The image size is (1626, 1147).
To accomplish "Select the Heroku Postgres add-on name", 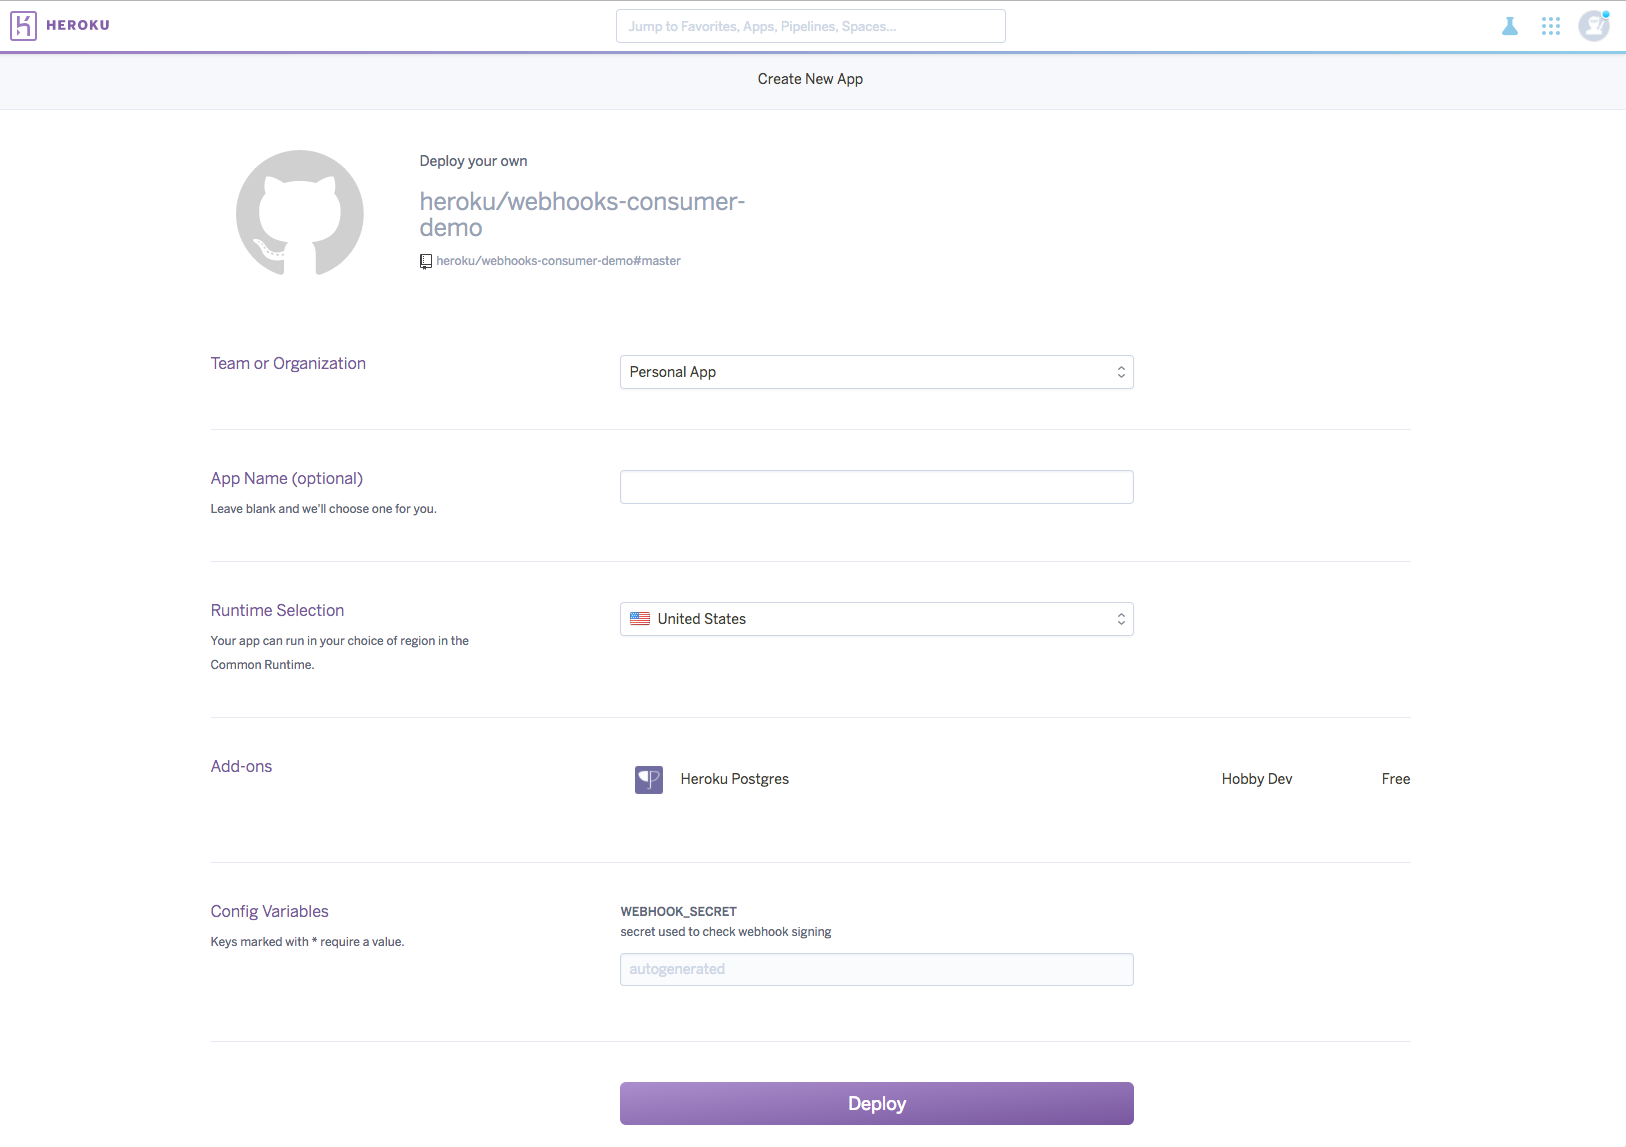I will (735, 779).
